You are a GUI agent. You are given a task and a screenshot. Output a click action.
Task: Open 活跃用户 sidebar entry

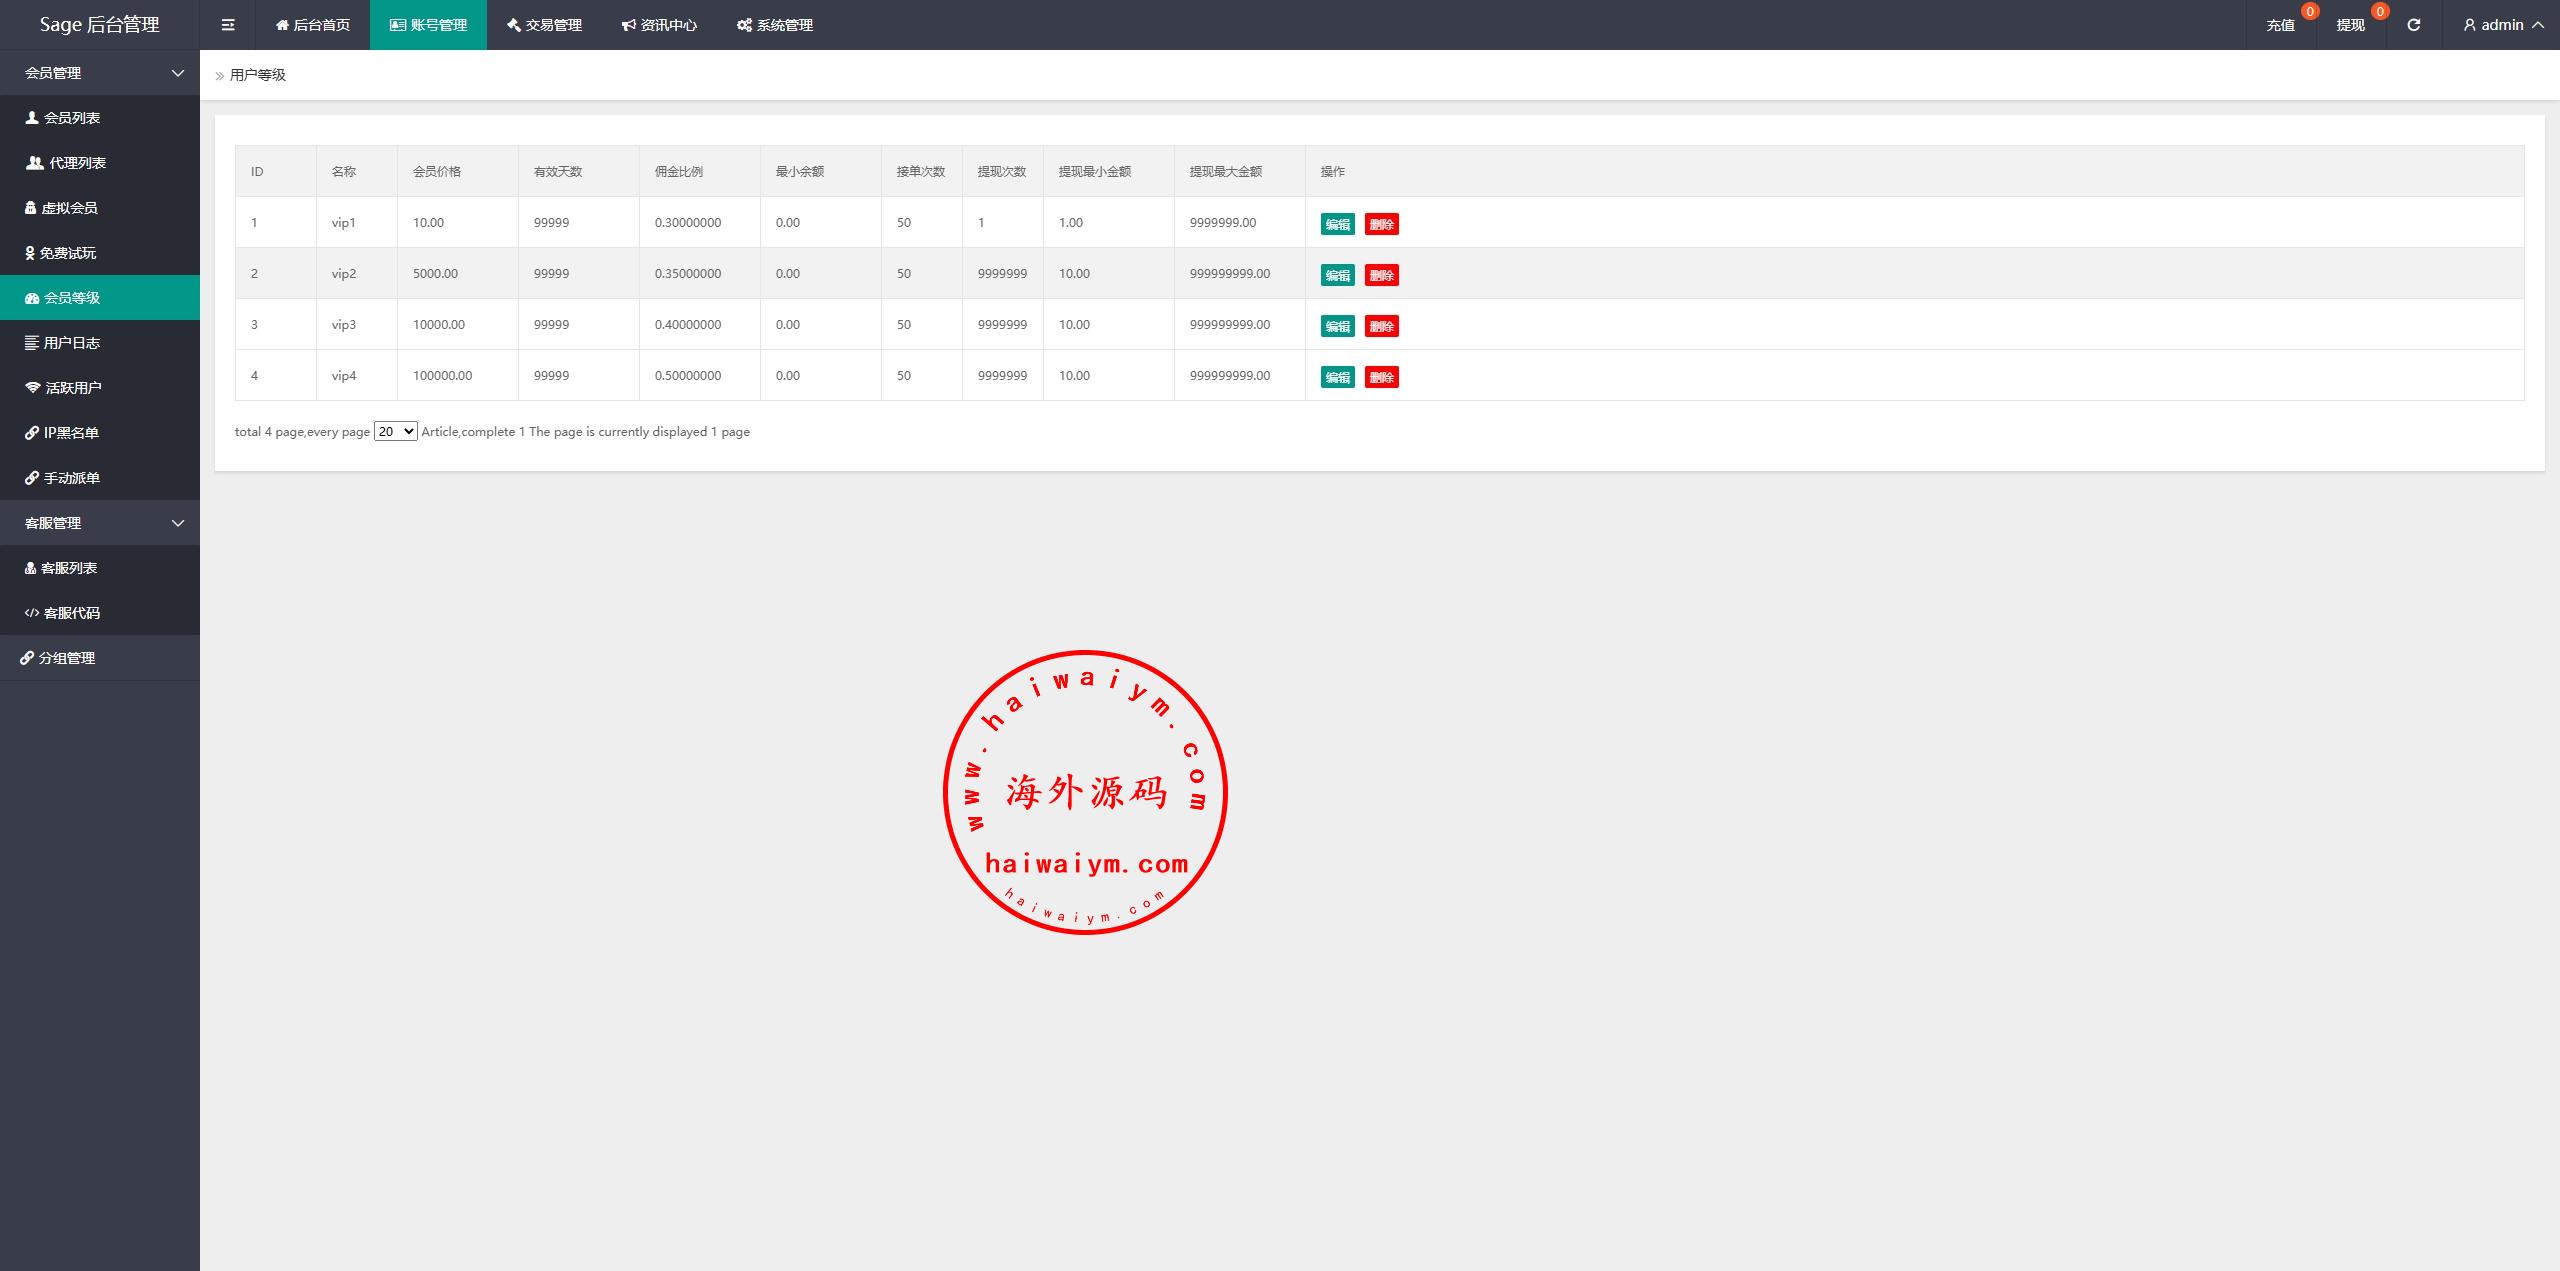[72, 388]
